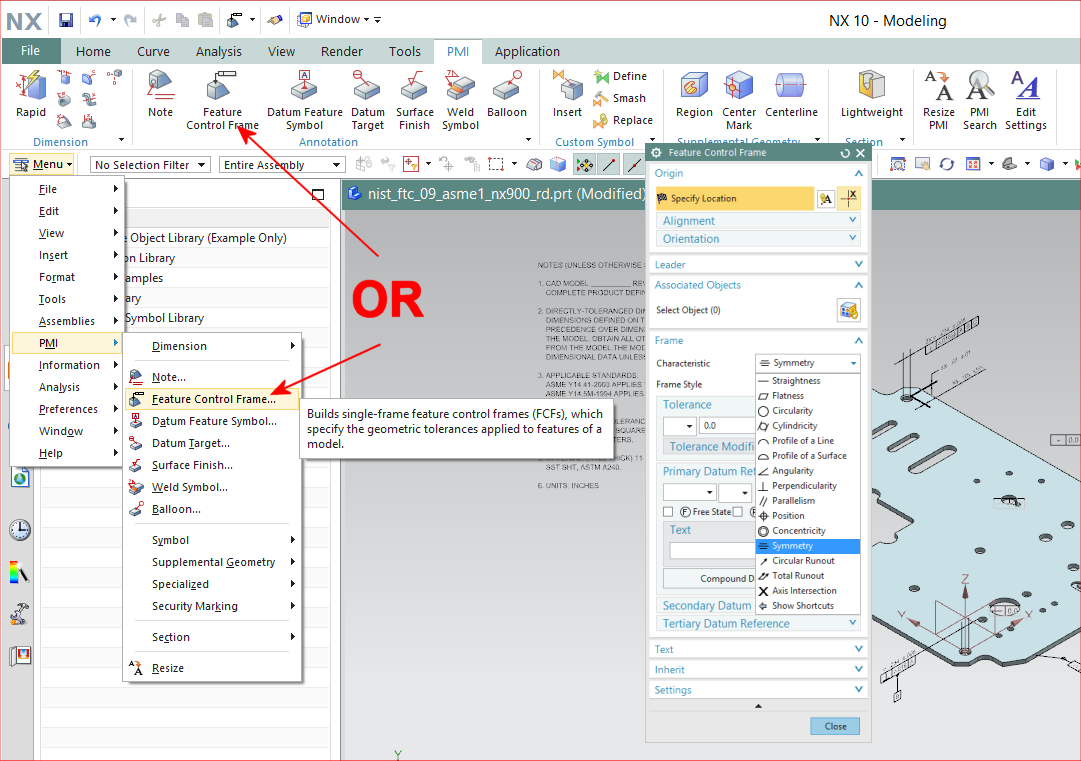Image resolution: width=1081 pixels, height=761 pixels.
Task: Open the No Selection Filter dropdown
Action: (150, 165)
